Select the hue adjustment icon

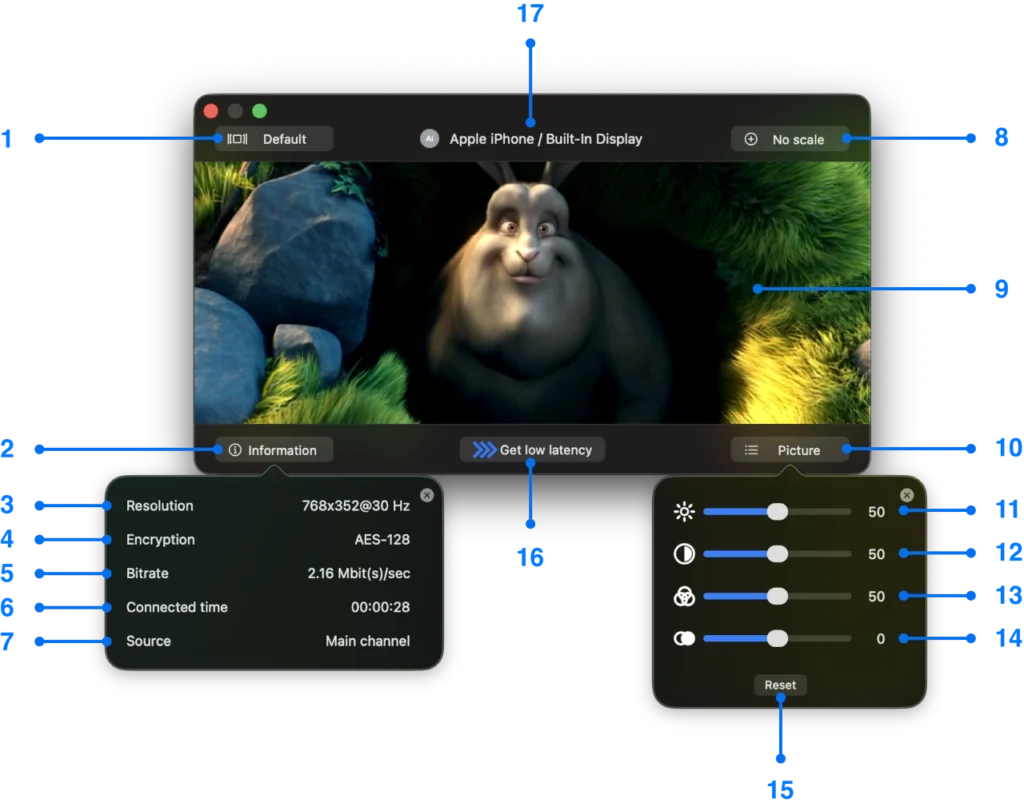coord(684,638)
